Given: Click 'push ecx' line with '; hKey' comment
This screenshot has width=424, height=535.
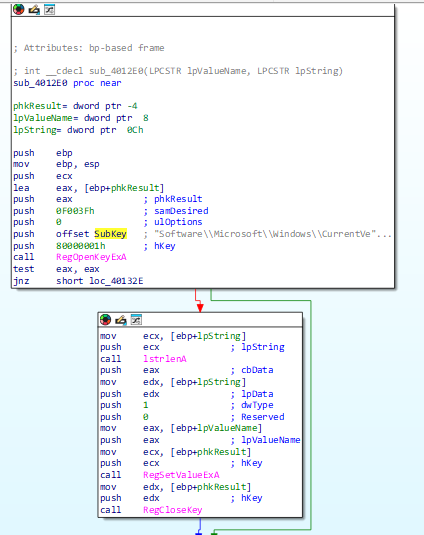Looking at the screenshot, I should point(181,463).
